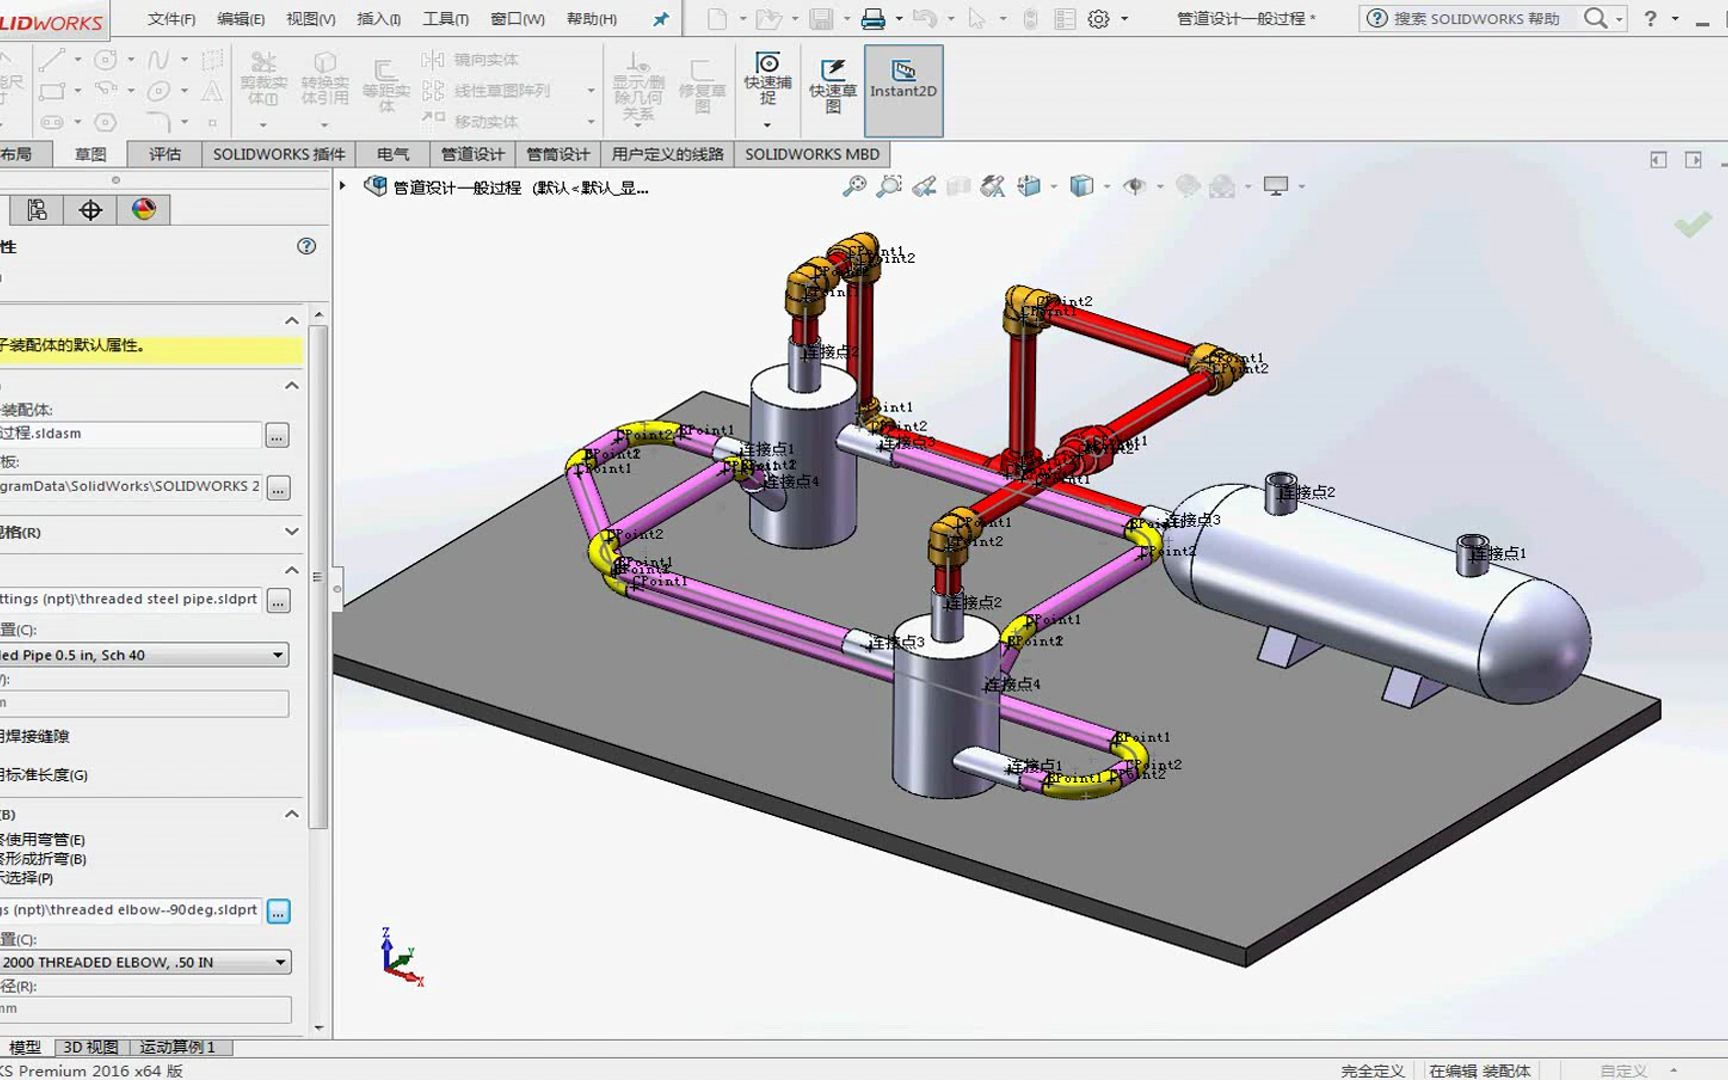Viewport: 1728px width, 1080px height.
Task: Click the Quick Snaps (快速捕捉) icon
Action: [767, 79]
